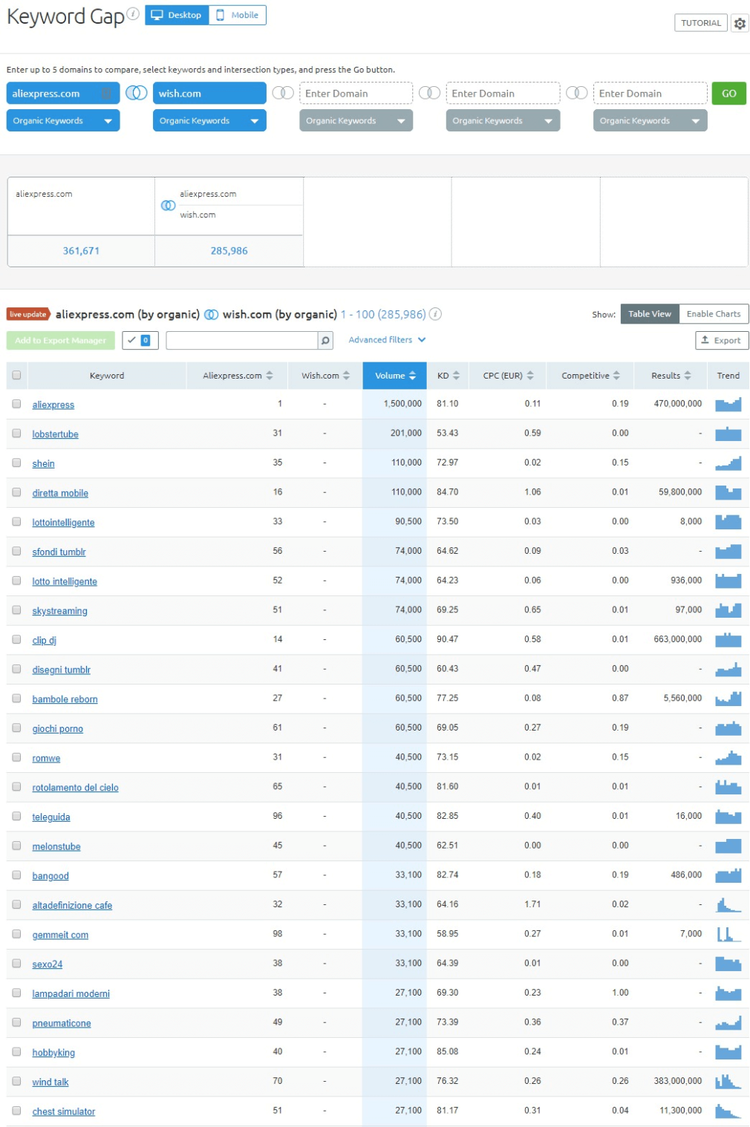
Task: Click intersection icon in aliexpress.com wish.com summary cell
Action: 168,206
